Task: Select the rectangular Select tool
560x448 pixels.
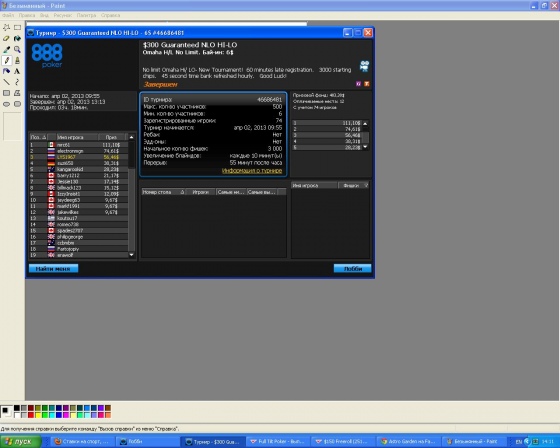Action: [x=17, y=28]
